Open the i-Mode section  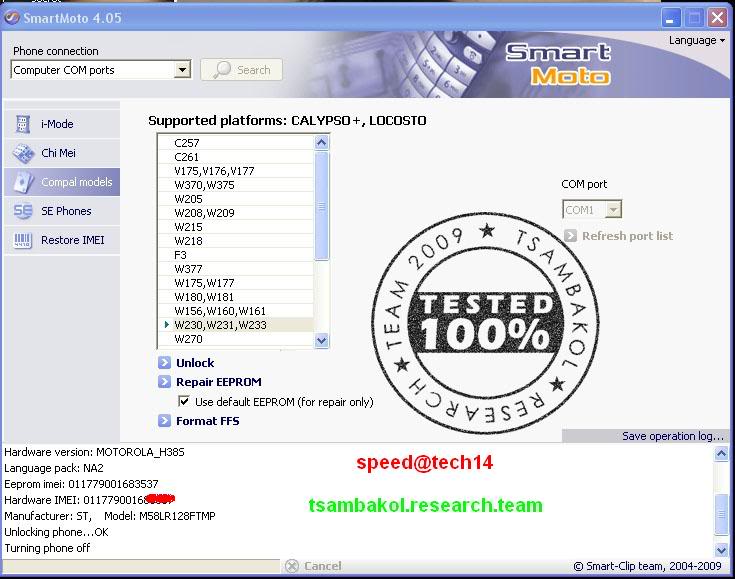tap(62, 124)
